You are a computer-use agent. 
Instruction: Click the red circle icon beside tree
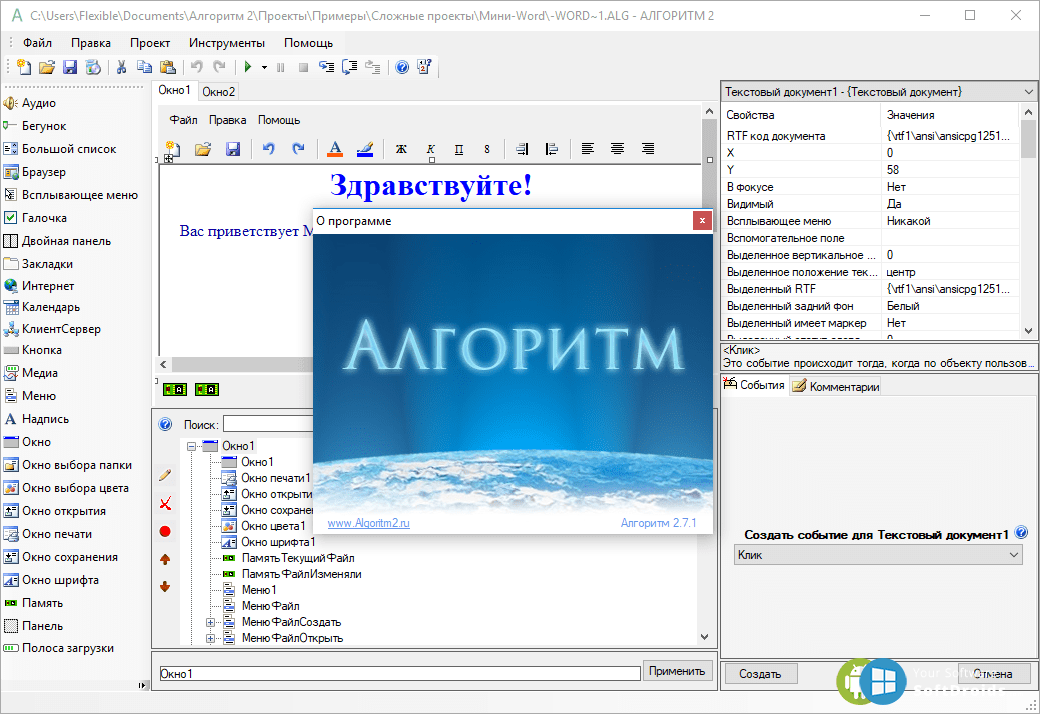165,531
